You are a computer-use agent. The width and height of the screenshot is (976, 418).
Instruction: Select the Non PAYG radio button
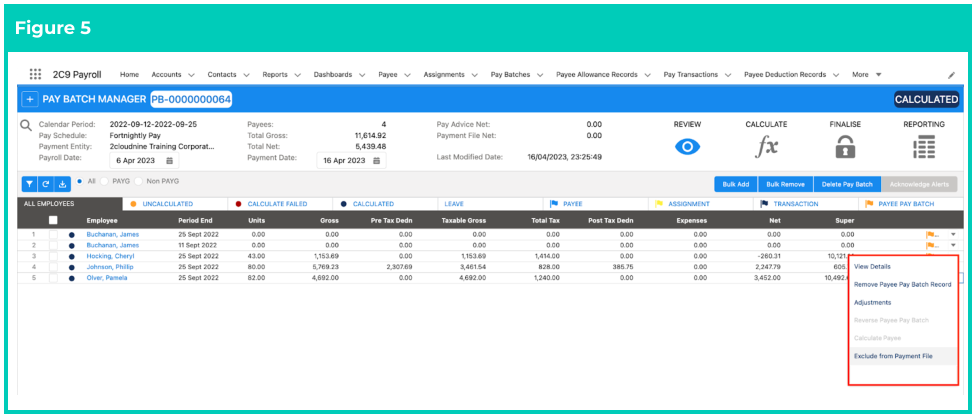[x=139, y=181]
